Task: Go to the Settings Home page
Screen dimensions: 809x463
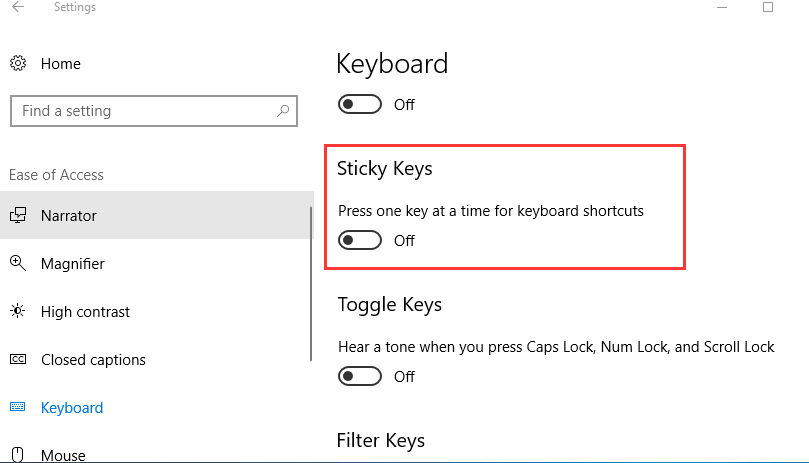Action: (60, 64)
